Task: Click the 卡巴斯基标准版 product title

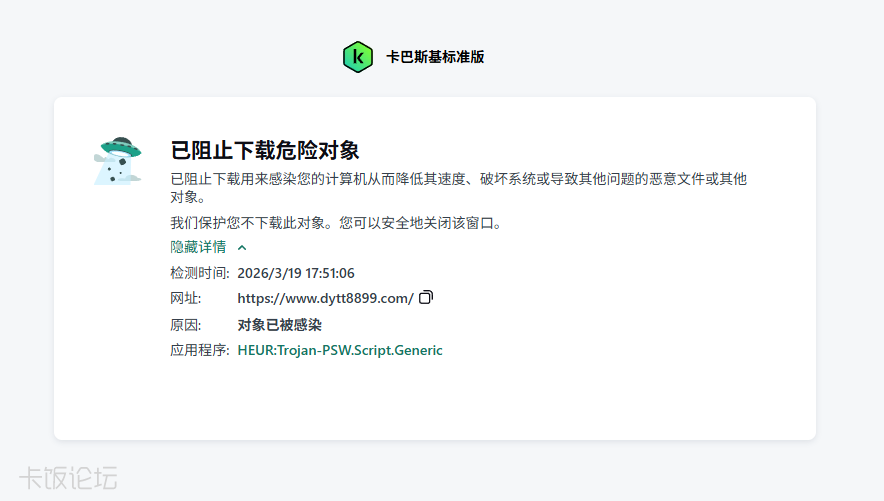Action: point(435,57)
